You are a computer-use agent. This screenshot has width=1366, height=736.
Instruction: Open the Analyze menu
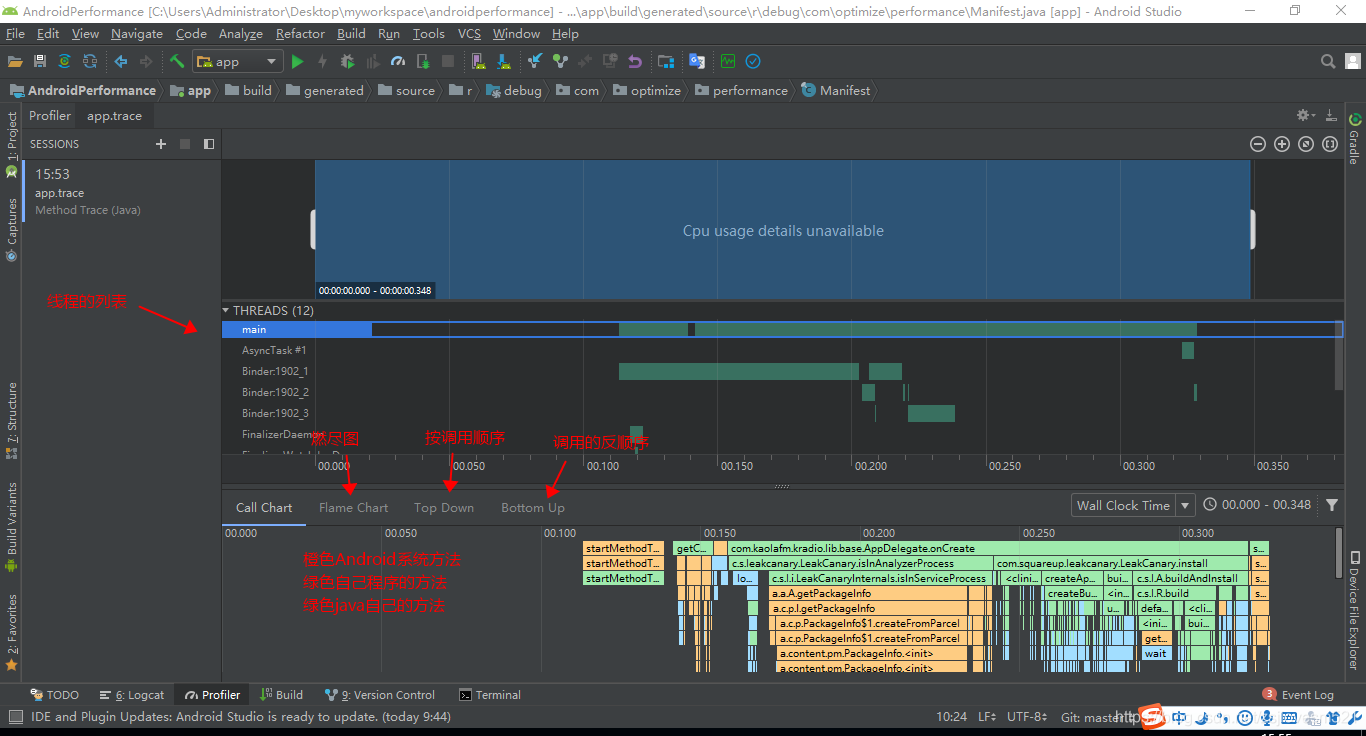pos(240,33)
